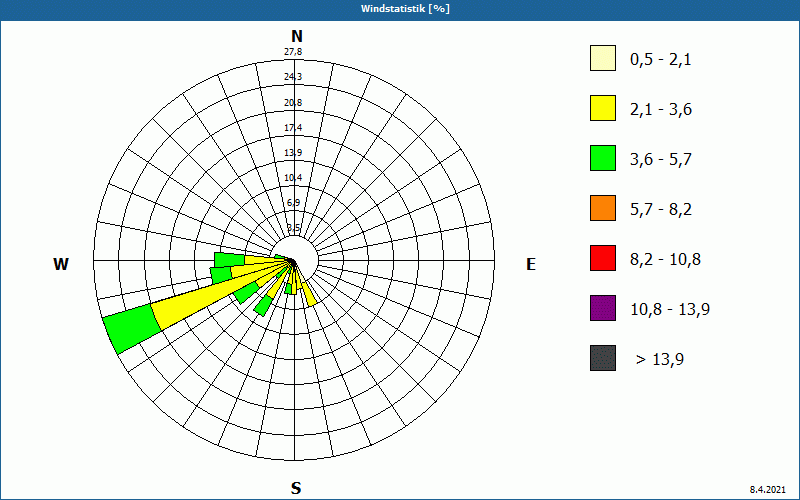Click the 13,9 radial axis value

293,153
